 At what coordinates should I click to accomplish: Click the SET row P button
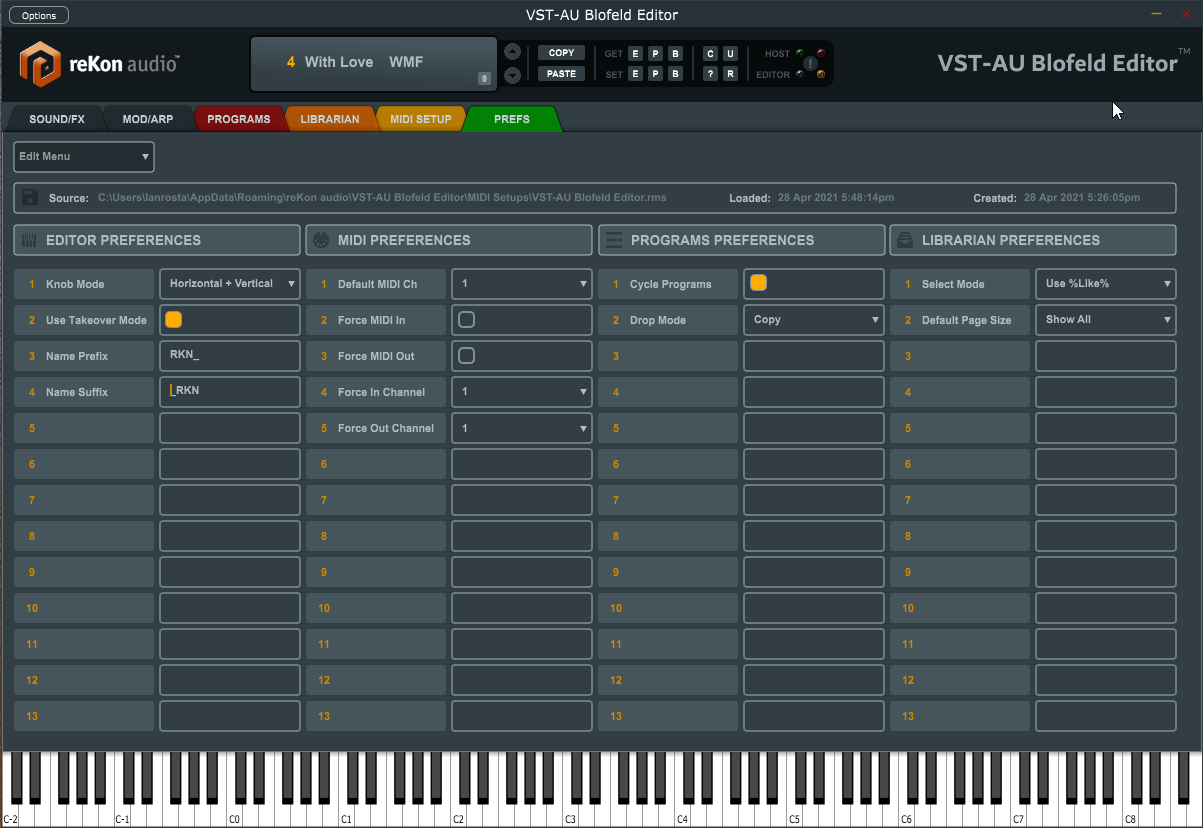coord(655,74)
